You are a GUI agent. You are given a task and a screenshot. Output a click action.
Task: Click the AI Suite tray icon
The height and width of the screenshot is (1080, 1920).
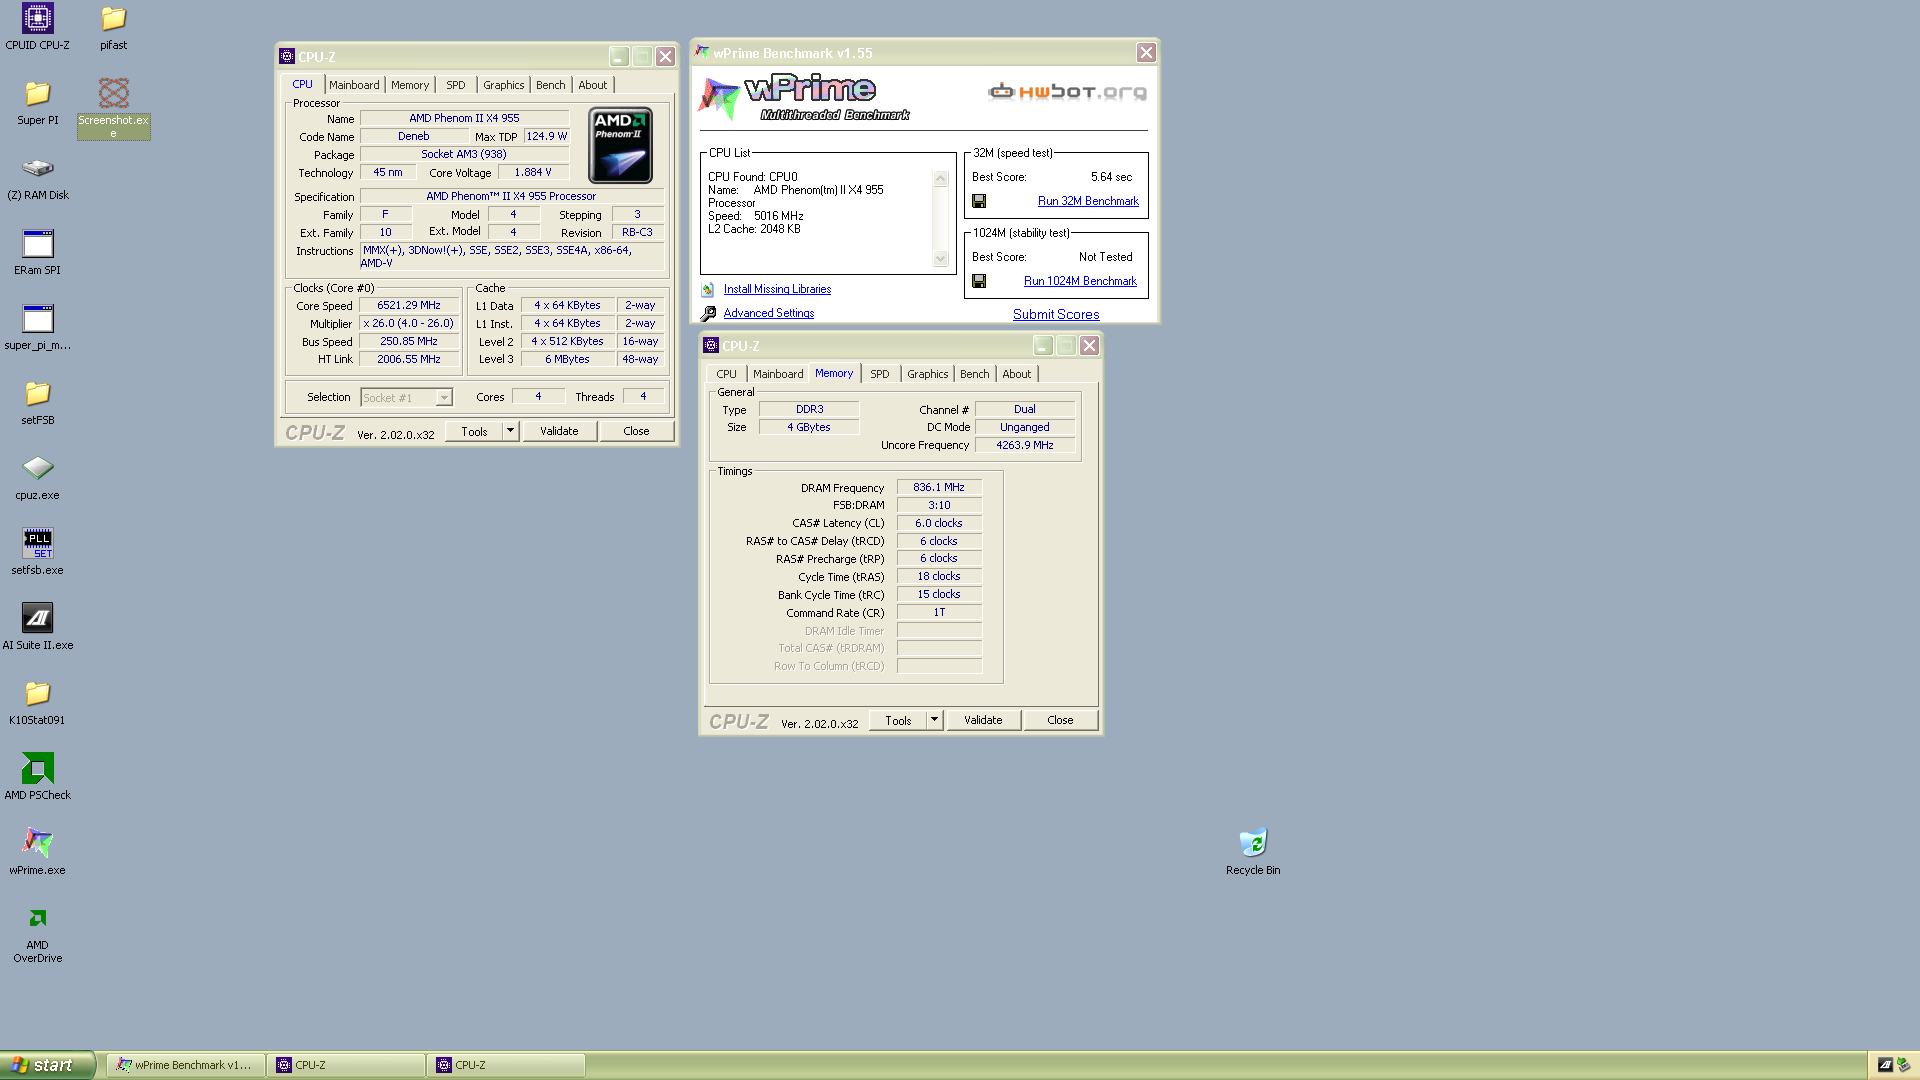pos(1884,1065)
